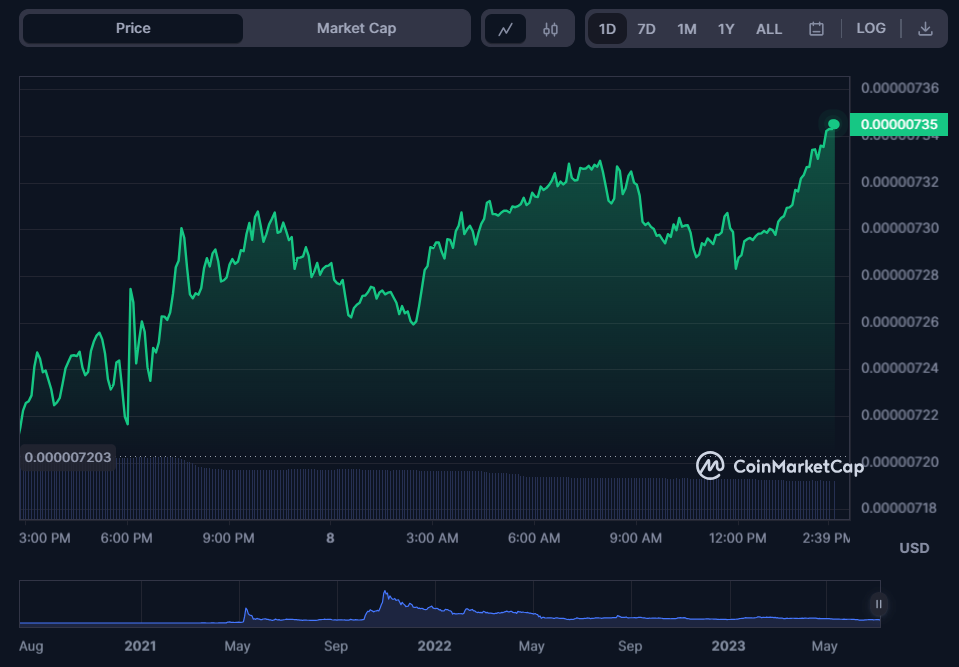The image size is (959, 667).
Task: Click the CoinMarketCap logo watermark
Action: point(780,466)
